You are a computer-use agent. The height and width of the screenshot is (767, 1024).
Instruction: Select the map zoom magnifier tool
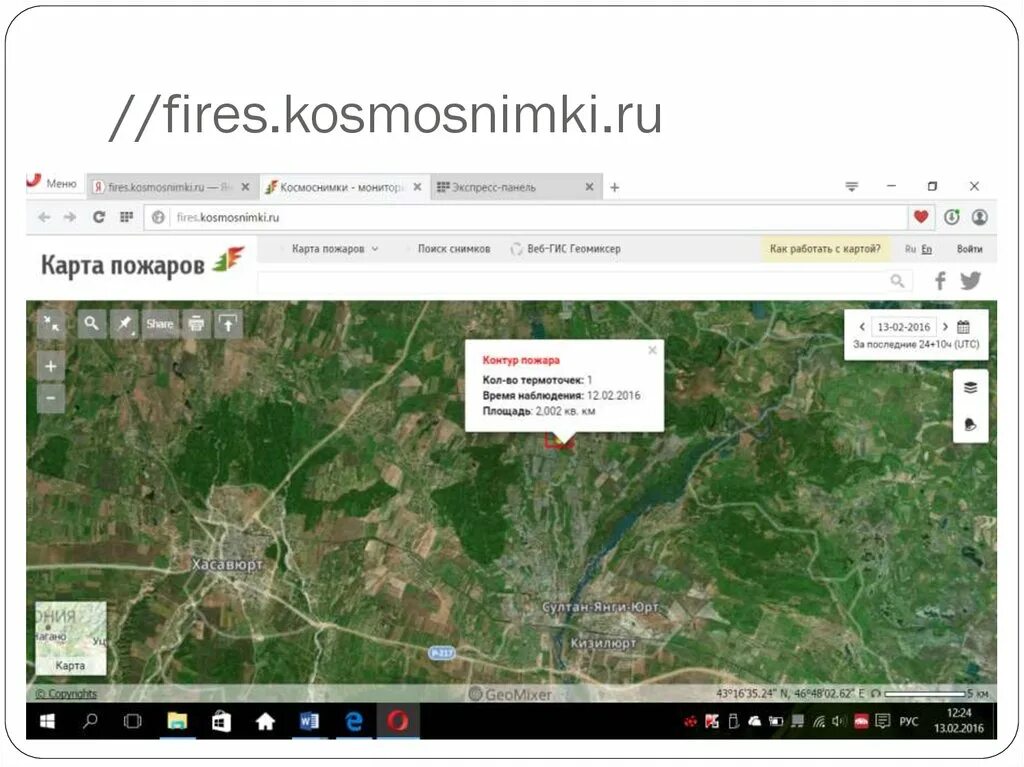pyautogui.click(x=91, y=323)
